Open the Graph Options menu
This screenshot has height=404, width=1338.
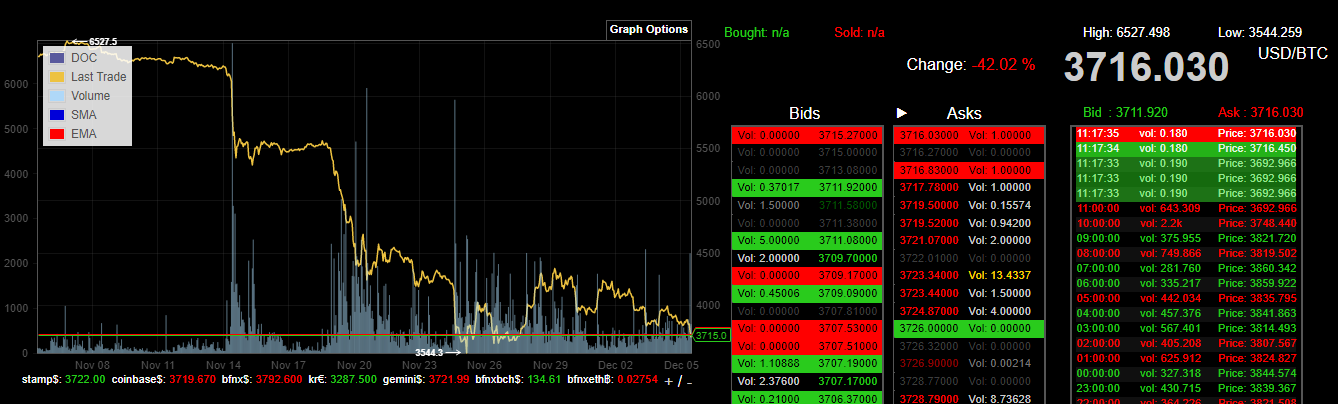tap(649, 29)
